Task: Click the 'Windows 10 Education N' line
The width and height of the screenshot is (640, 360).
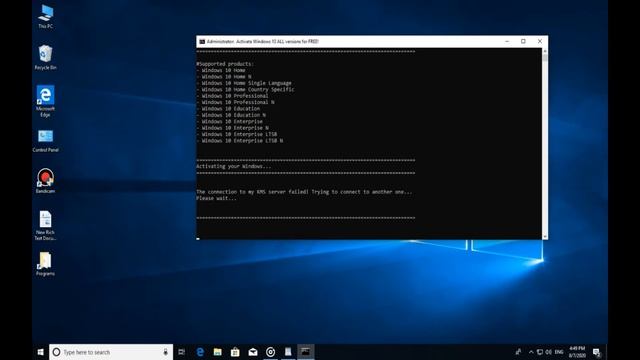Action: (x=233, y=115)
